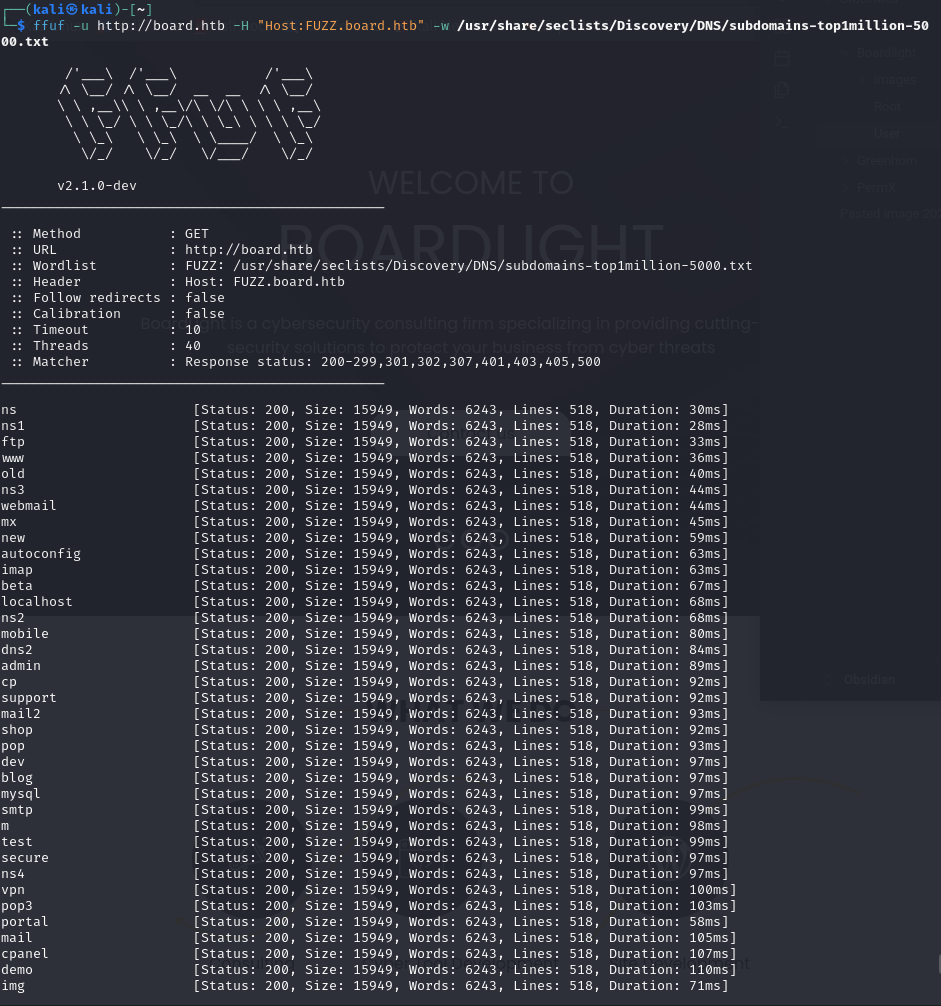Screen dimensions: 941x1006
Task: Click the 'admin' result row name
Action: (21, 666)
